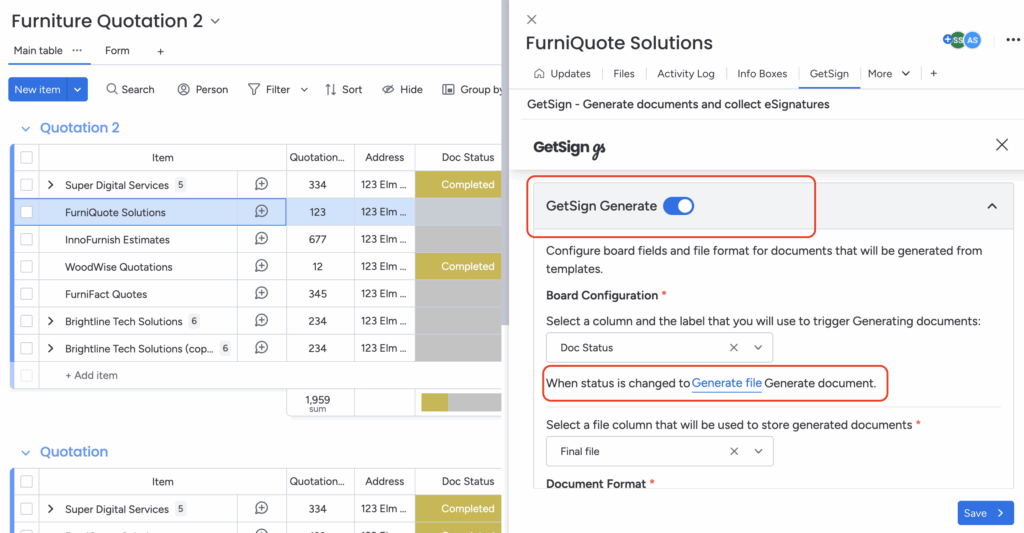Check the WoodWise Quotations row checkbox
The width and height of the screenshot is (1024, 533).
(x=26, y=266)
